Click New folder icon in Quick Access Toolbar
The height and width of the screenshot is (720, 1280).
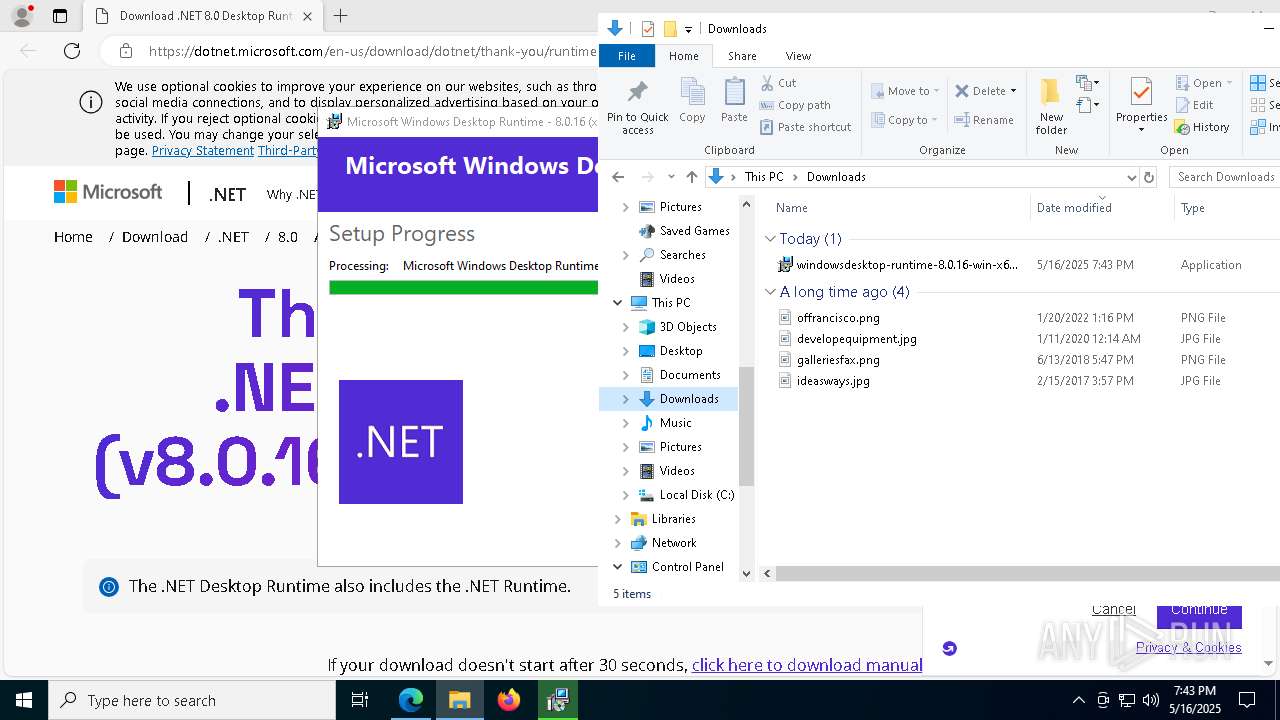tap(670, 29)
